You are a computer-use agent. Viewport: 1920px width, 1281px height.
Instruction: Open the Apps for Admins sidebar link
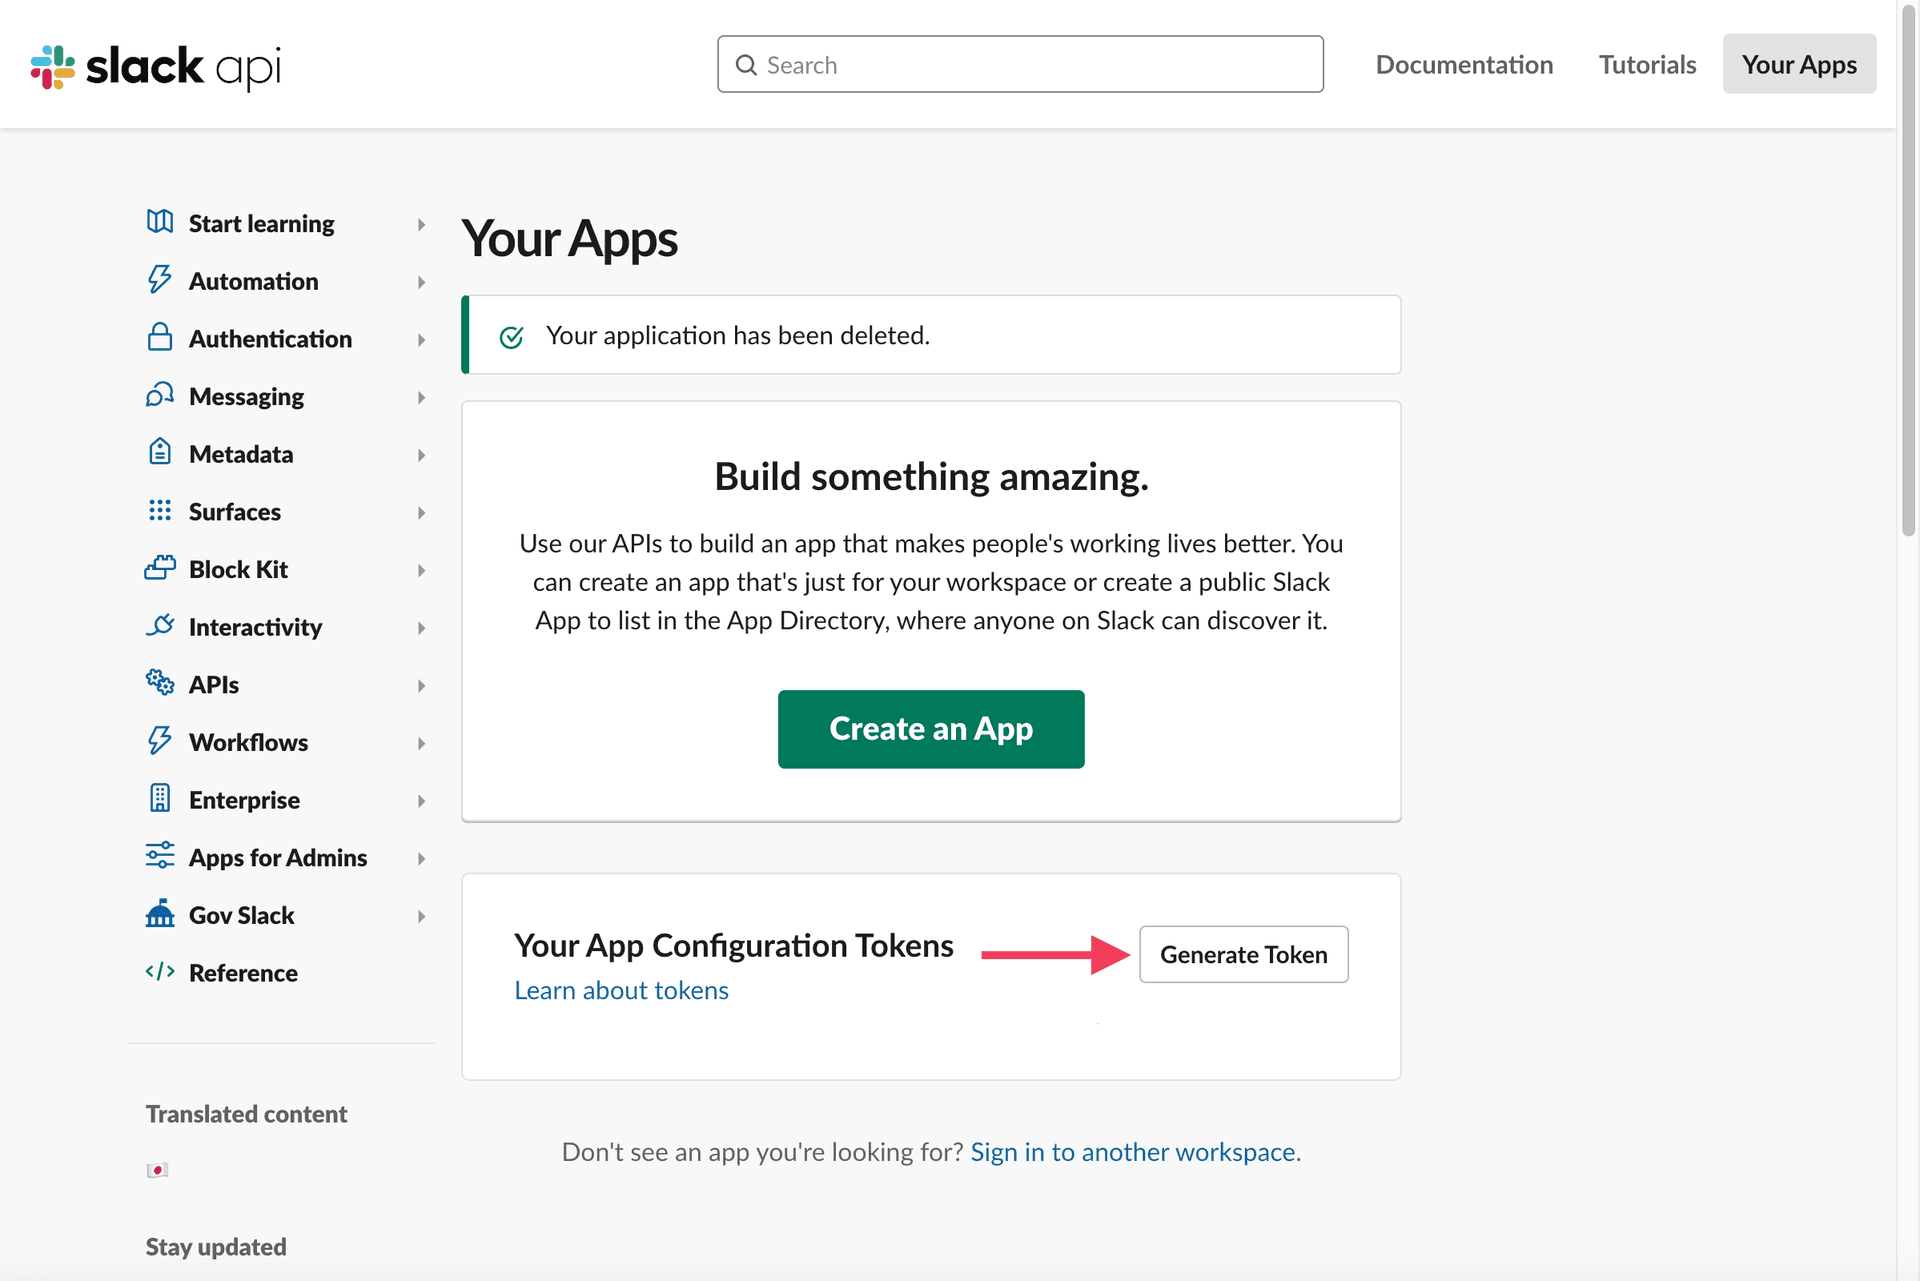coord(278,858)
